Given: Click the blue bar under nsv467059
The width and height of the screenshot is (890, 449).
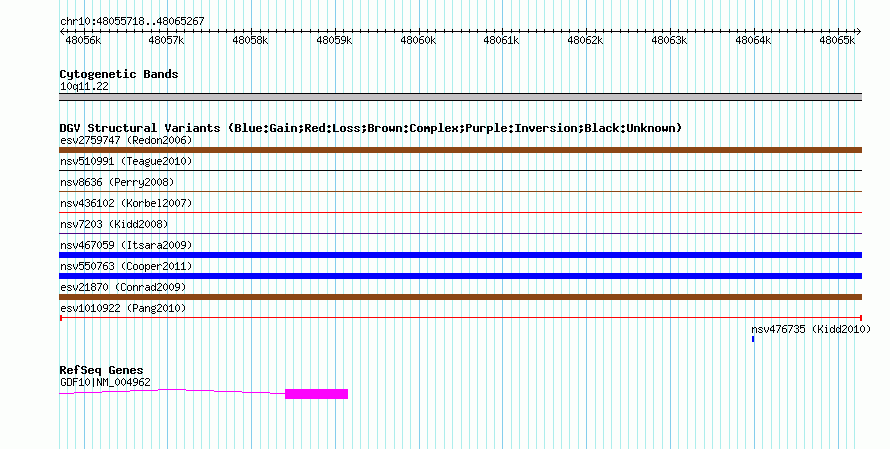Looking at the screenshot, I should 460,255.
